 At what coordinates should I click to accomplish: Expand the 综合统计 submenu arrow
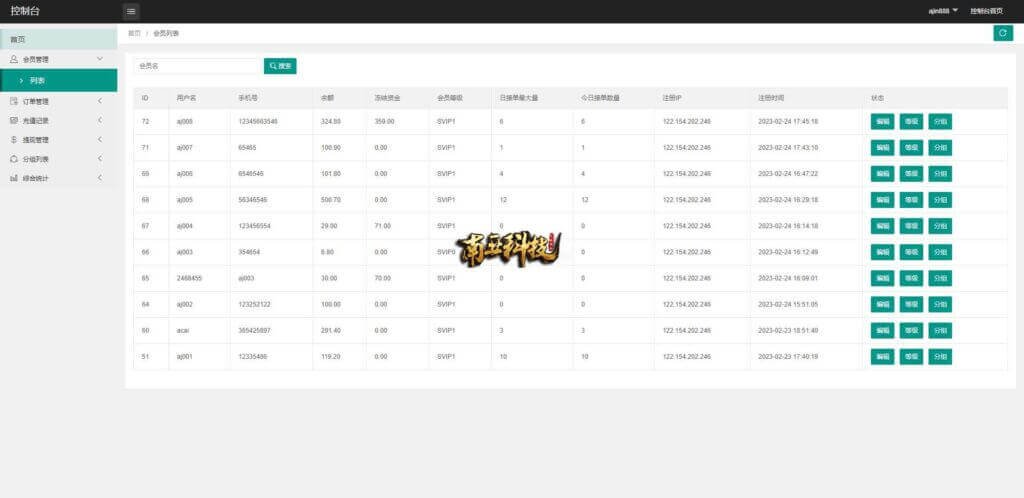click(x=99, y=178)
